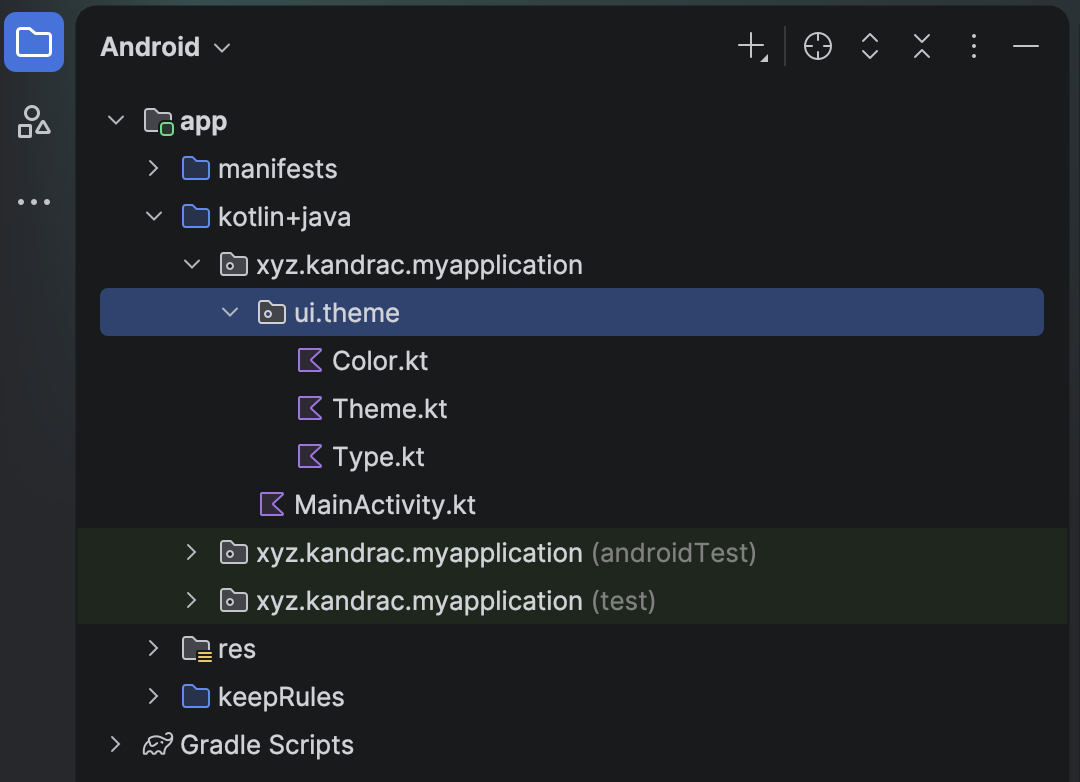Collapse the ui.theme package

pyautogui.click(x=229, y=312)
